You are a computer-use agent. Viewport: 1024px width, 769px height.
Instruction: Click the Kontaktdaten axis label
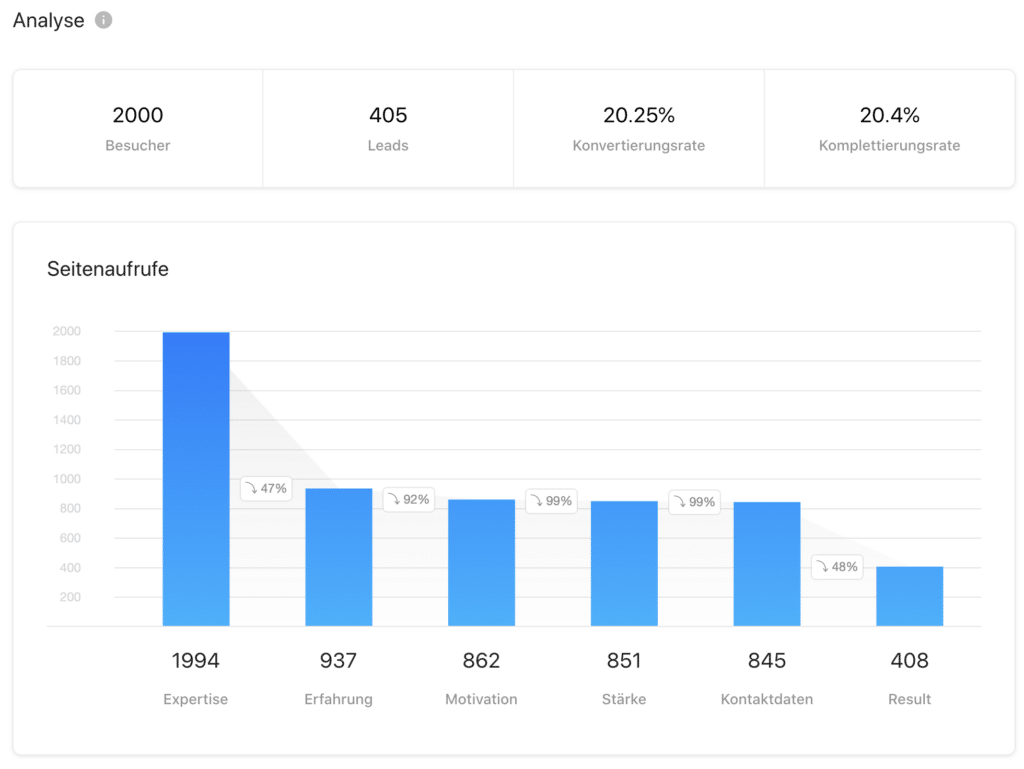767,699
